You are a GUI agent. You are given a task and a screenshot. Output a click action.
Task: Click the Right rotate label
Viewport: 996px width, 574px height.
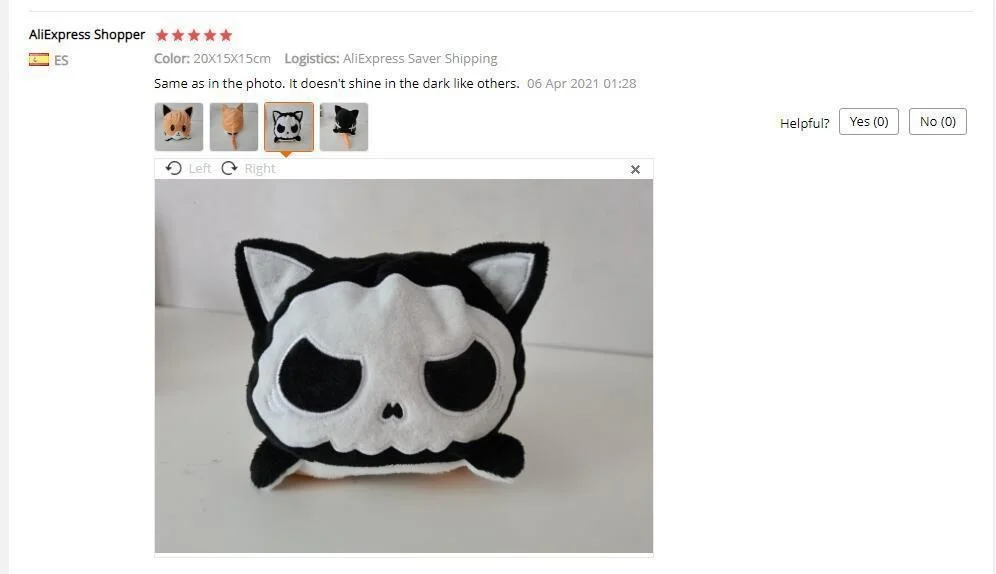[x=260, y=168]
